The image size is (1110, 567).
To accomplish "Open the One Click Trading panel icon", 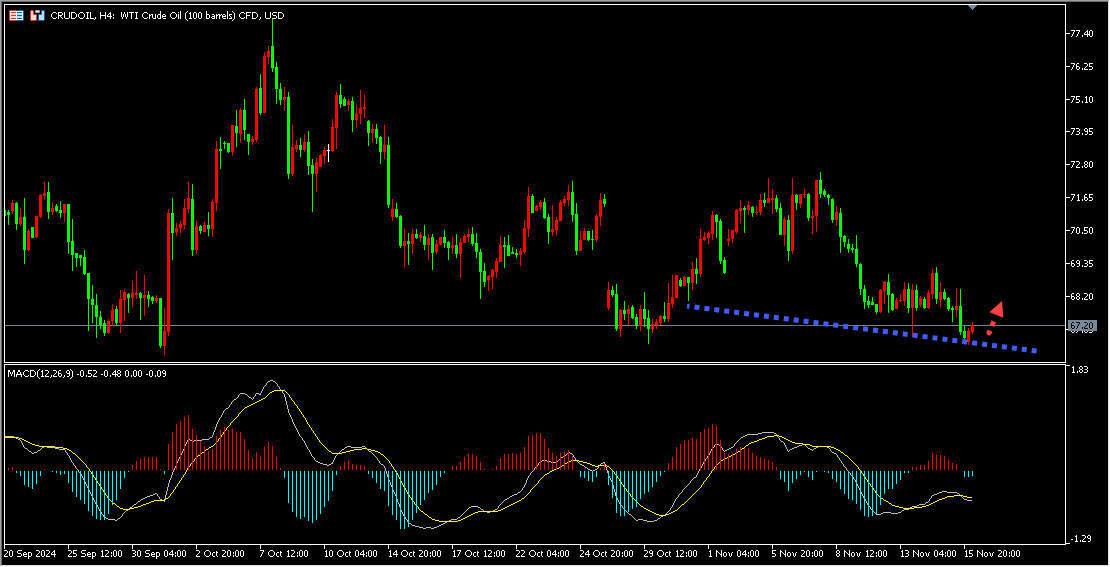I will pyautogui.click(x=17, y=16).
